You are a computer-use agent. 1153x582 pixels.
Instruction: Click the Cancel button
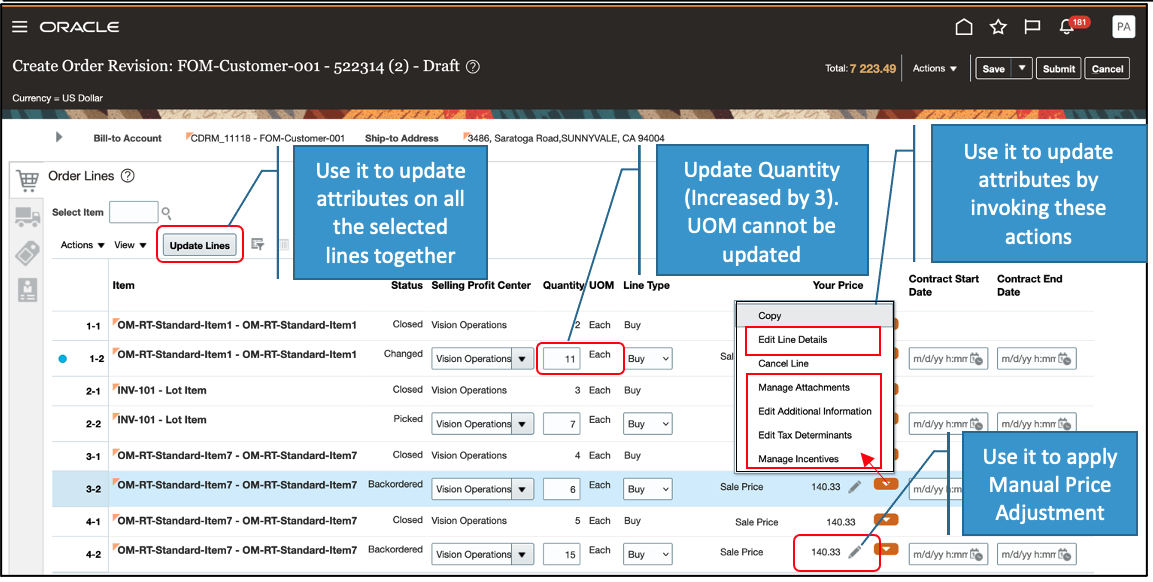coord(1107,68)
